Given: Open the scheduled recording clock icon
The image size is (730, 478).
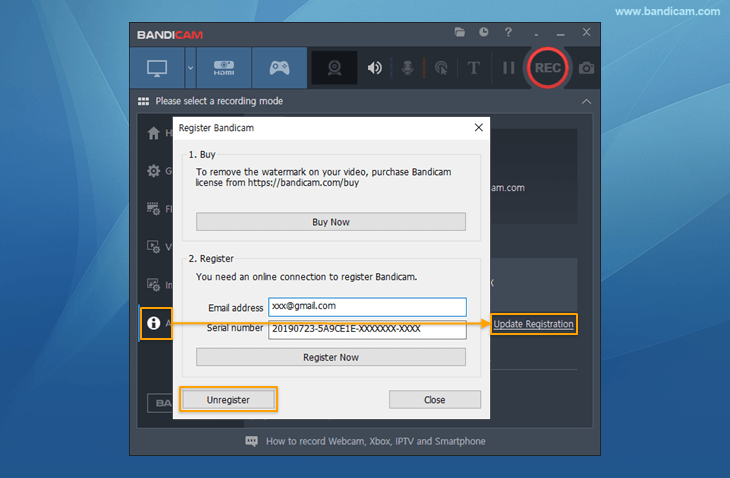Looking at the screenshot, I should [x=484, y=32].
